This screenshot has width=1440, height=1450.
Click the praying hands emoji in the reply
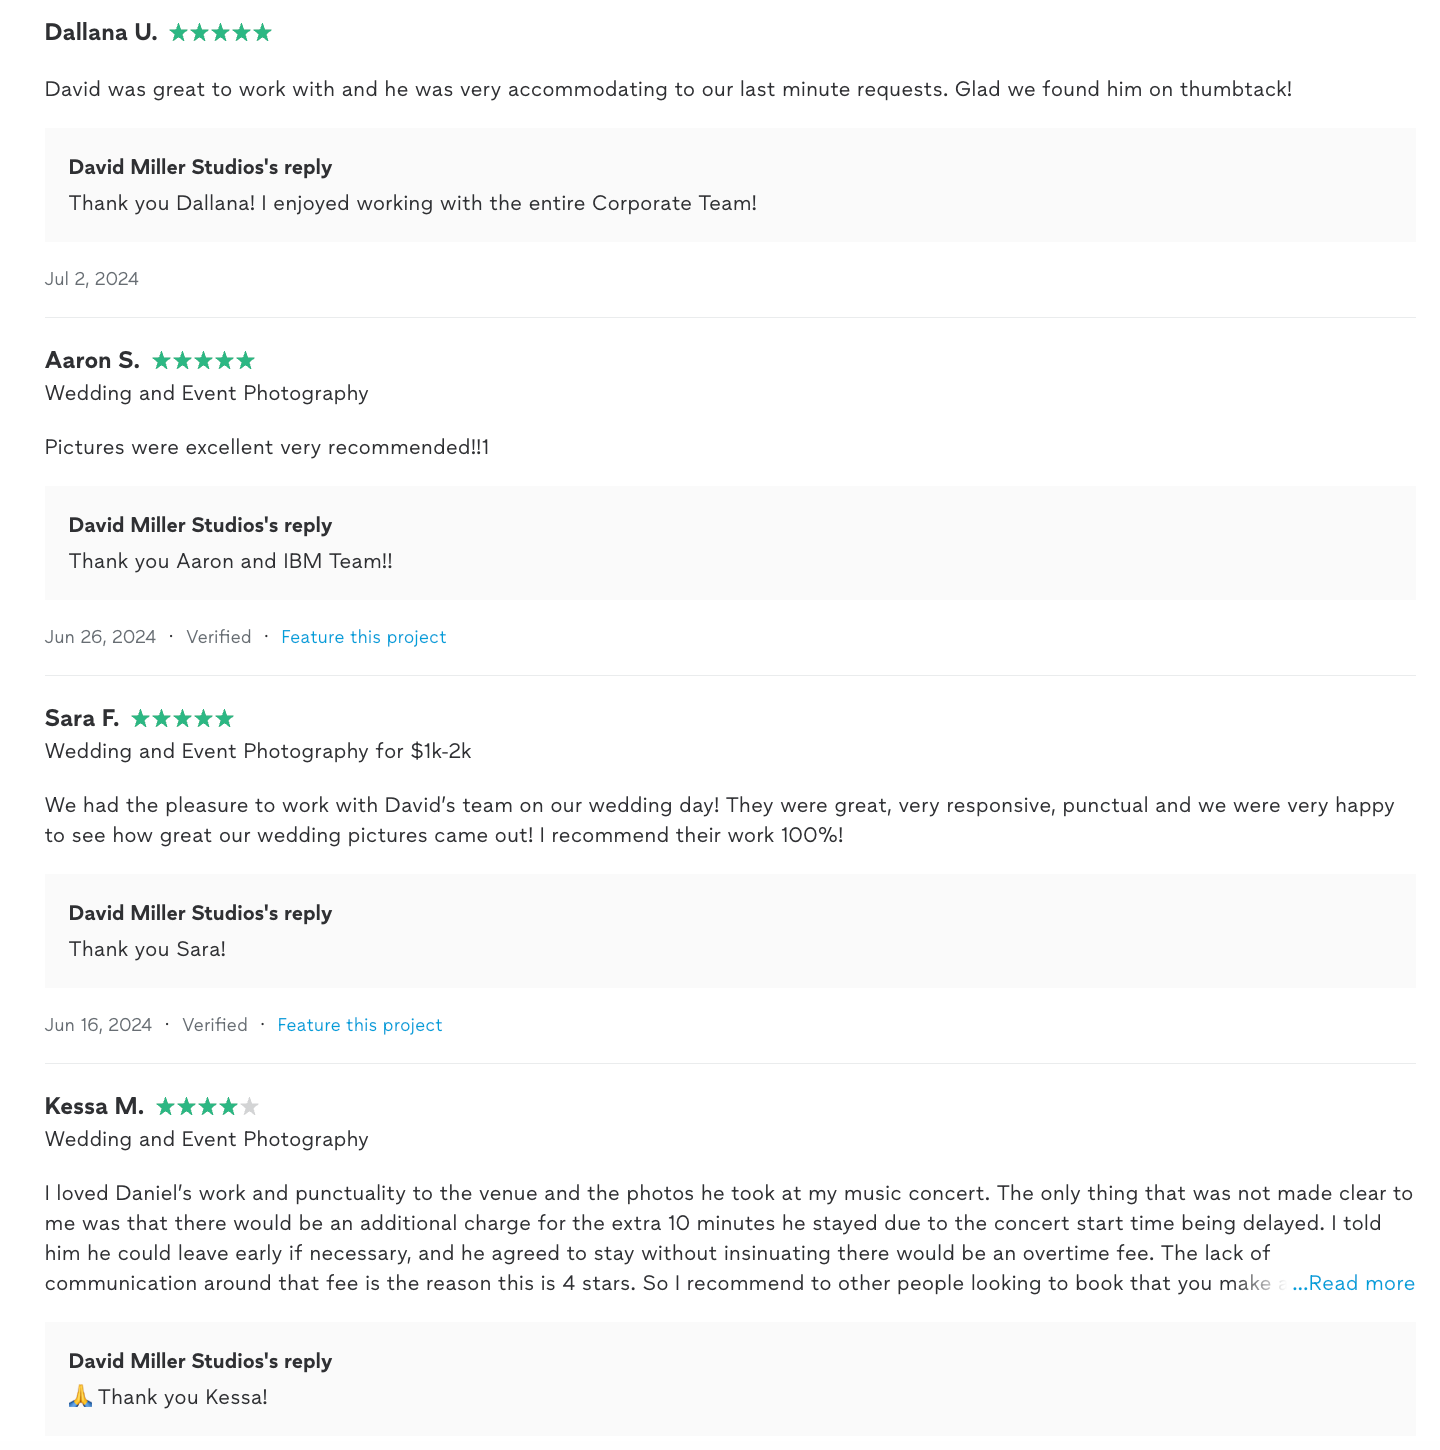(80, 1397)
